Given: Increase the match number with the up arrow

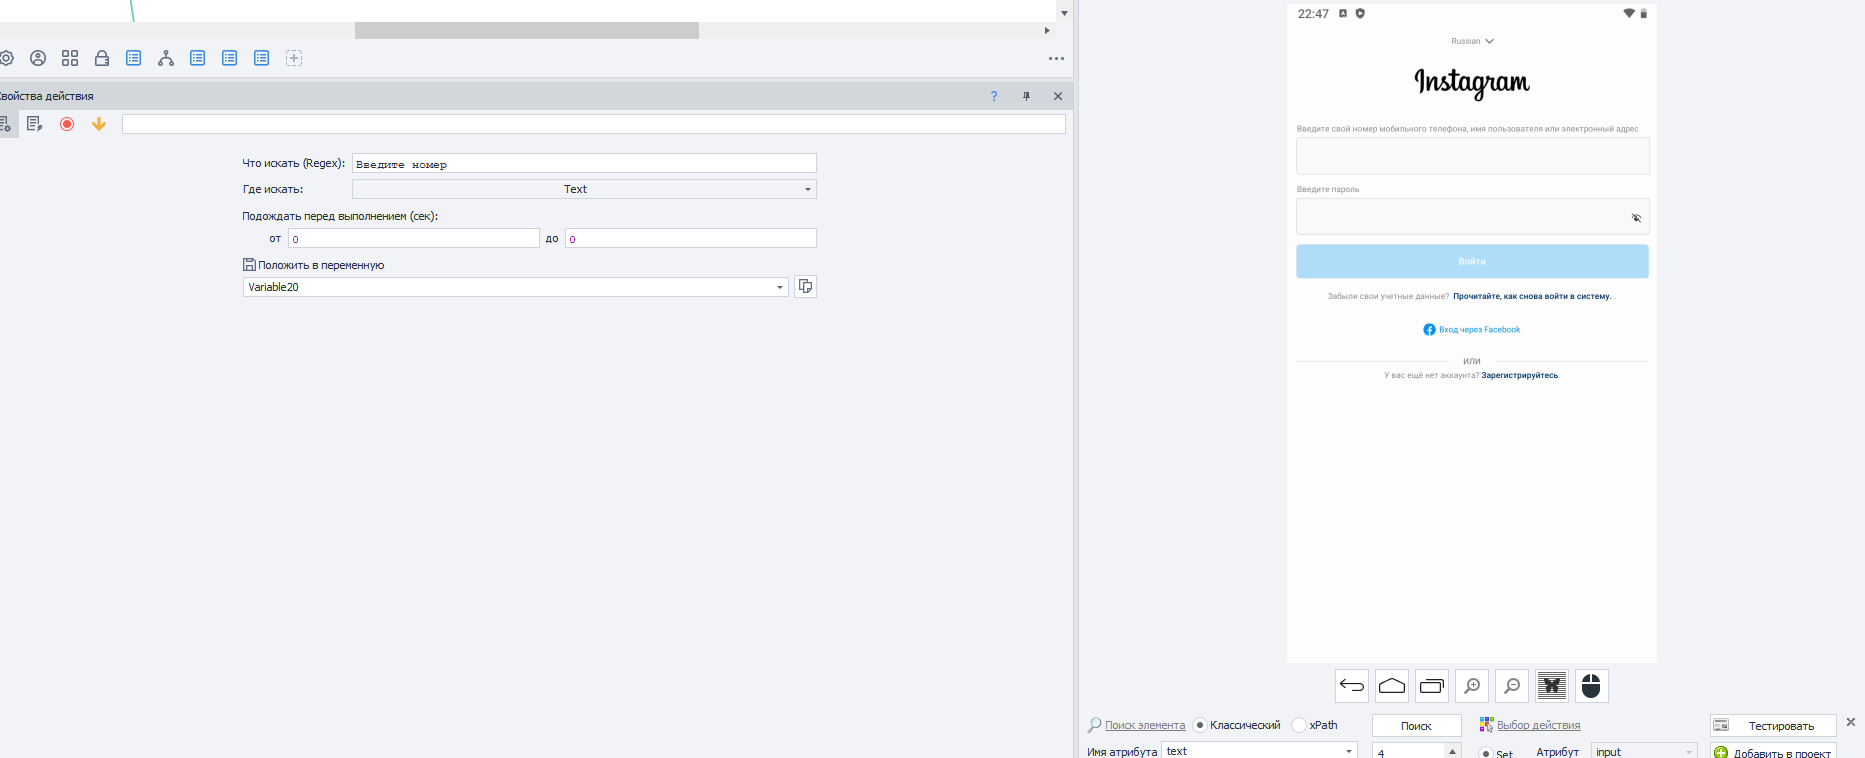Looking at the screenshot, I should 1453,750.
